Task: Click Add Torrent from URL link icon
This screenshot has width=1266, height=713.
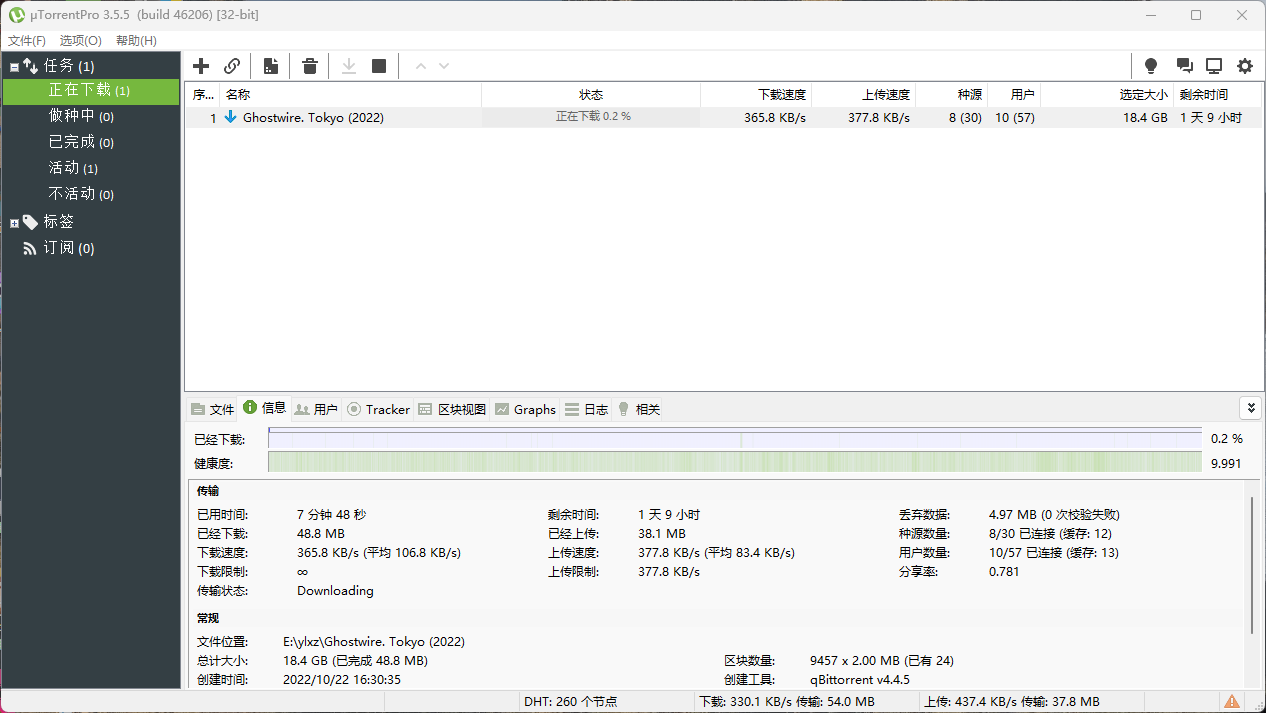Action: 232,66
